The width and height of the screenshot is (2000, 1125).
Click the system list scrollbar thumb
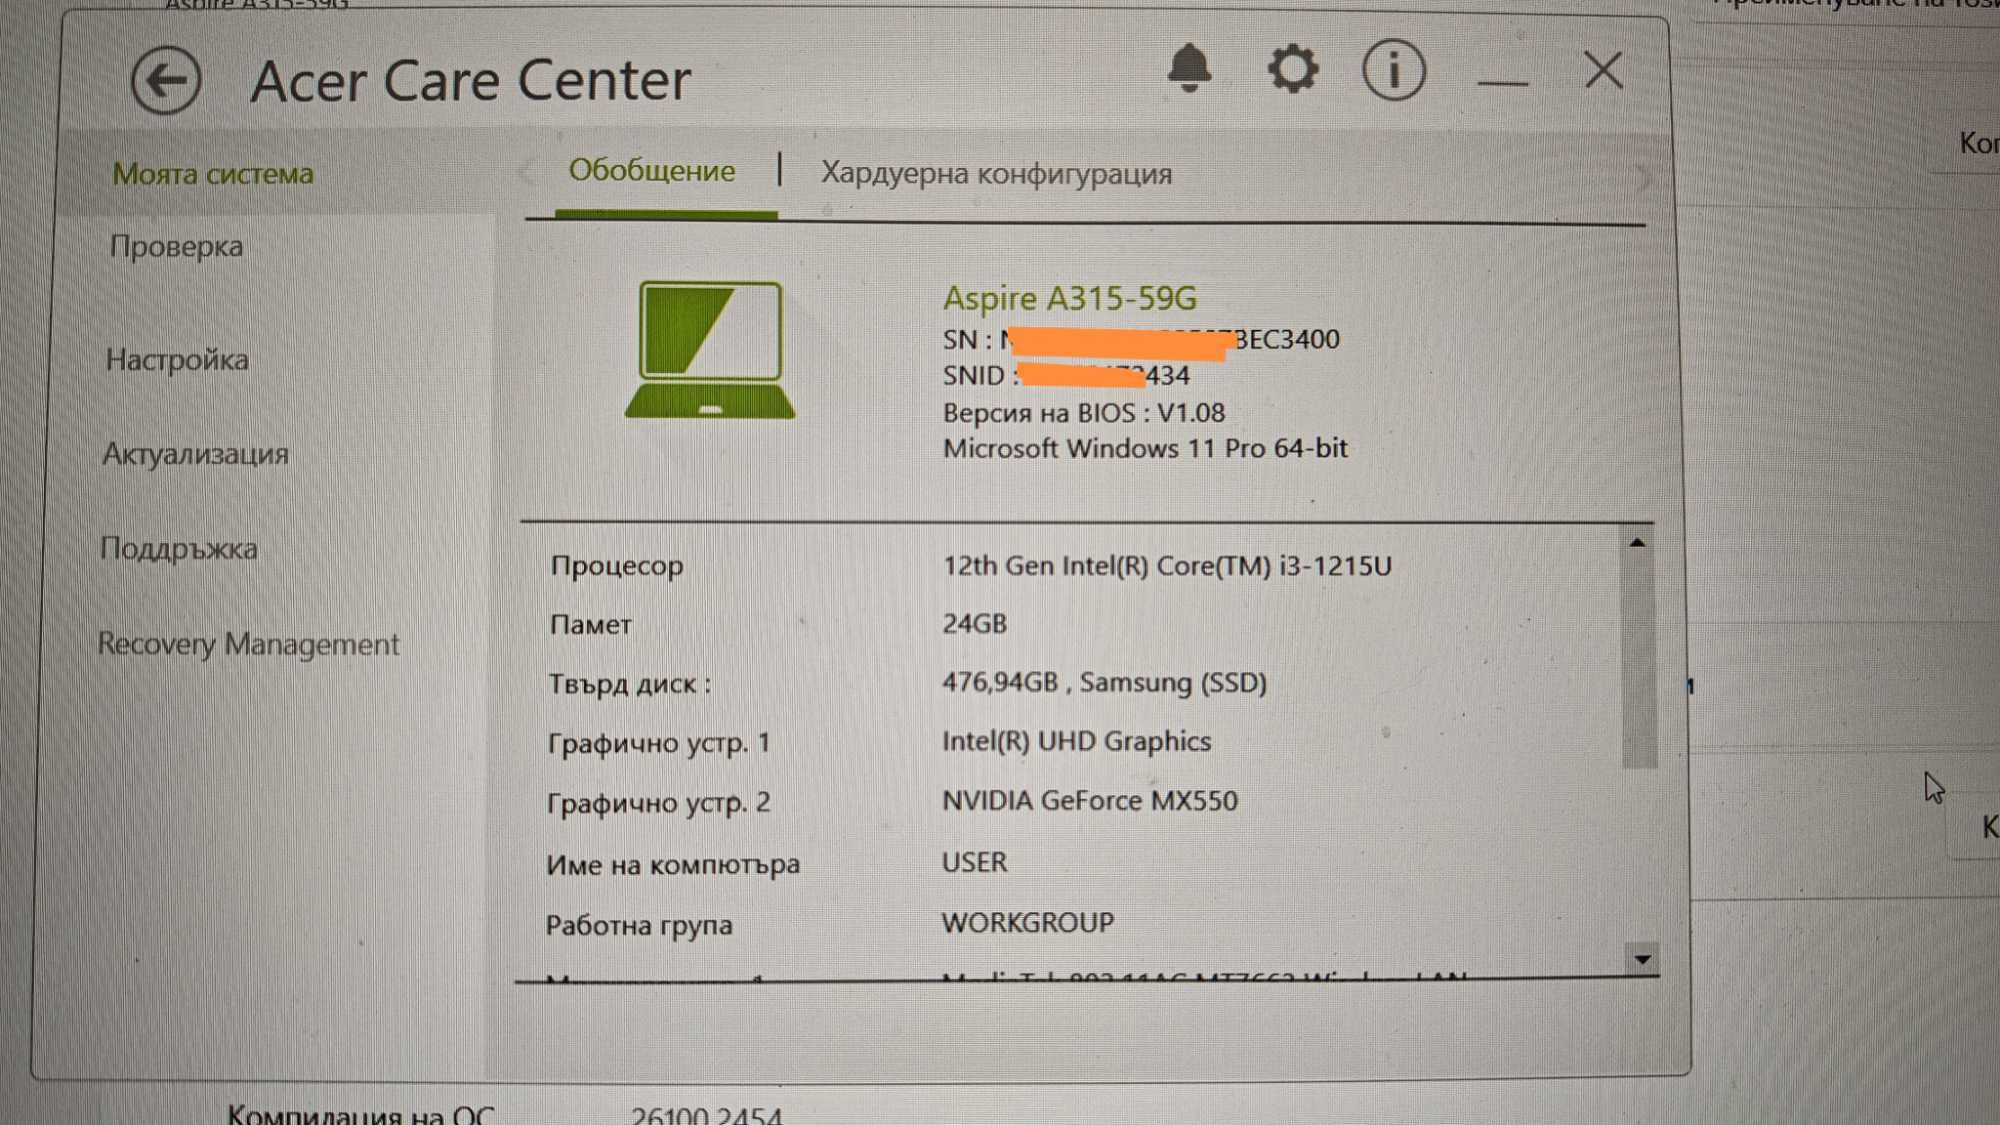tap(1640, 663)
